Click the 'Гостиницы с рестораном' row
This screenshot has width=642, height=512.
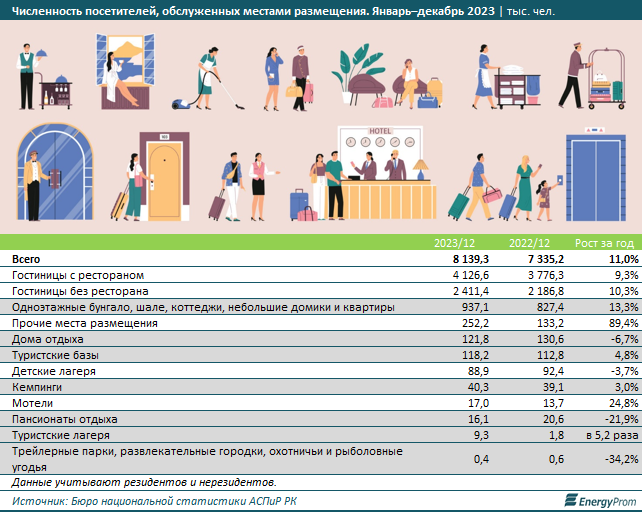click(321, 275)
